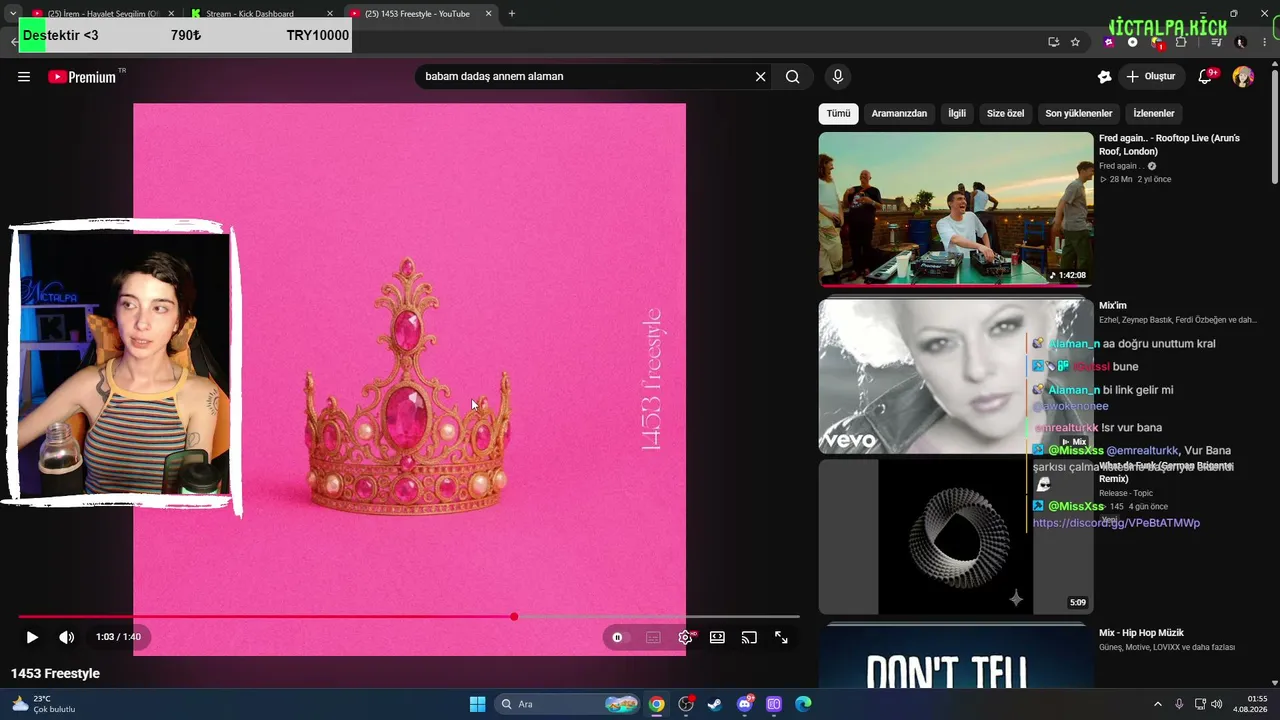This screenshot has height=720, width=1280.
Task: Click the taskbar Ara search box
Action: pos(569,704)
